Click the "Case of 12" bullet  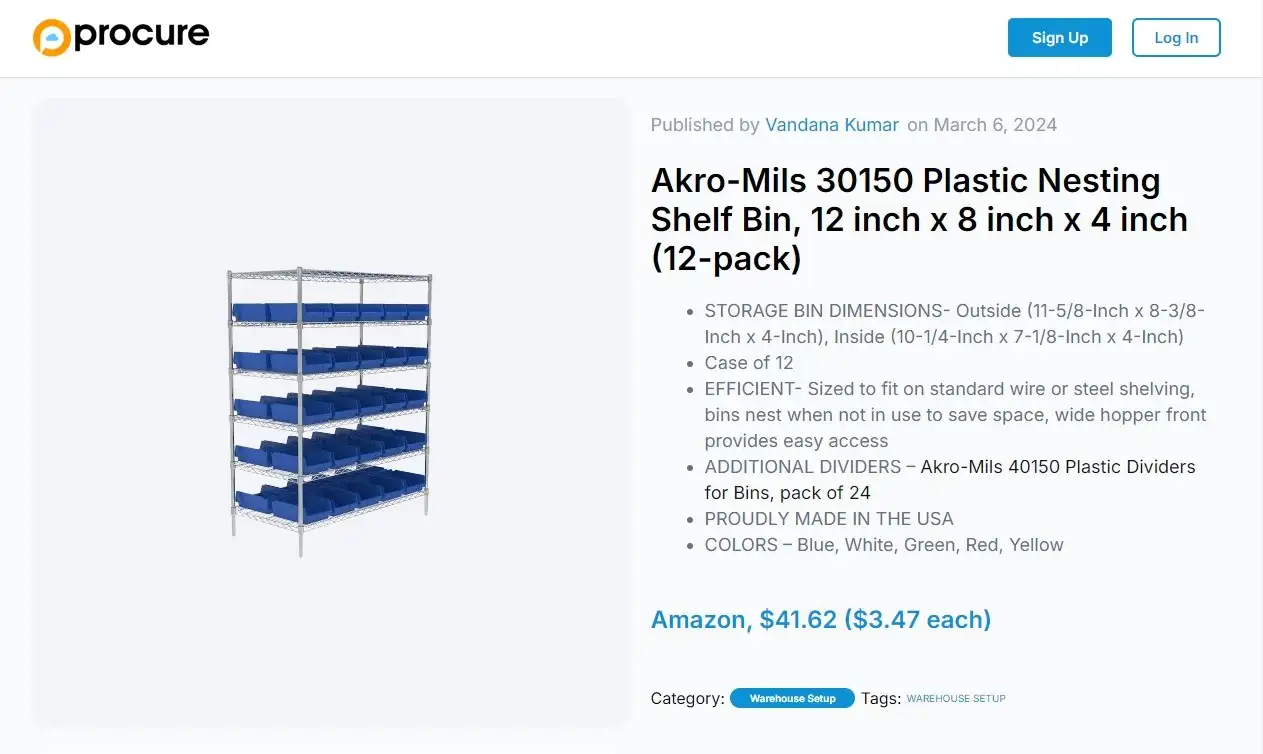click(x=748, y=362)
